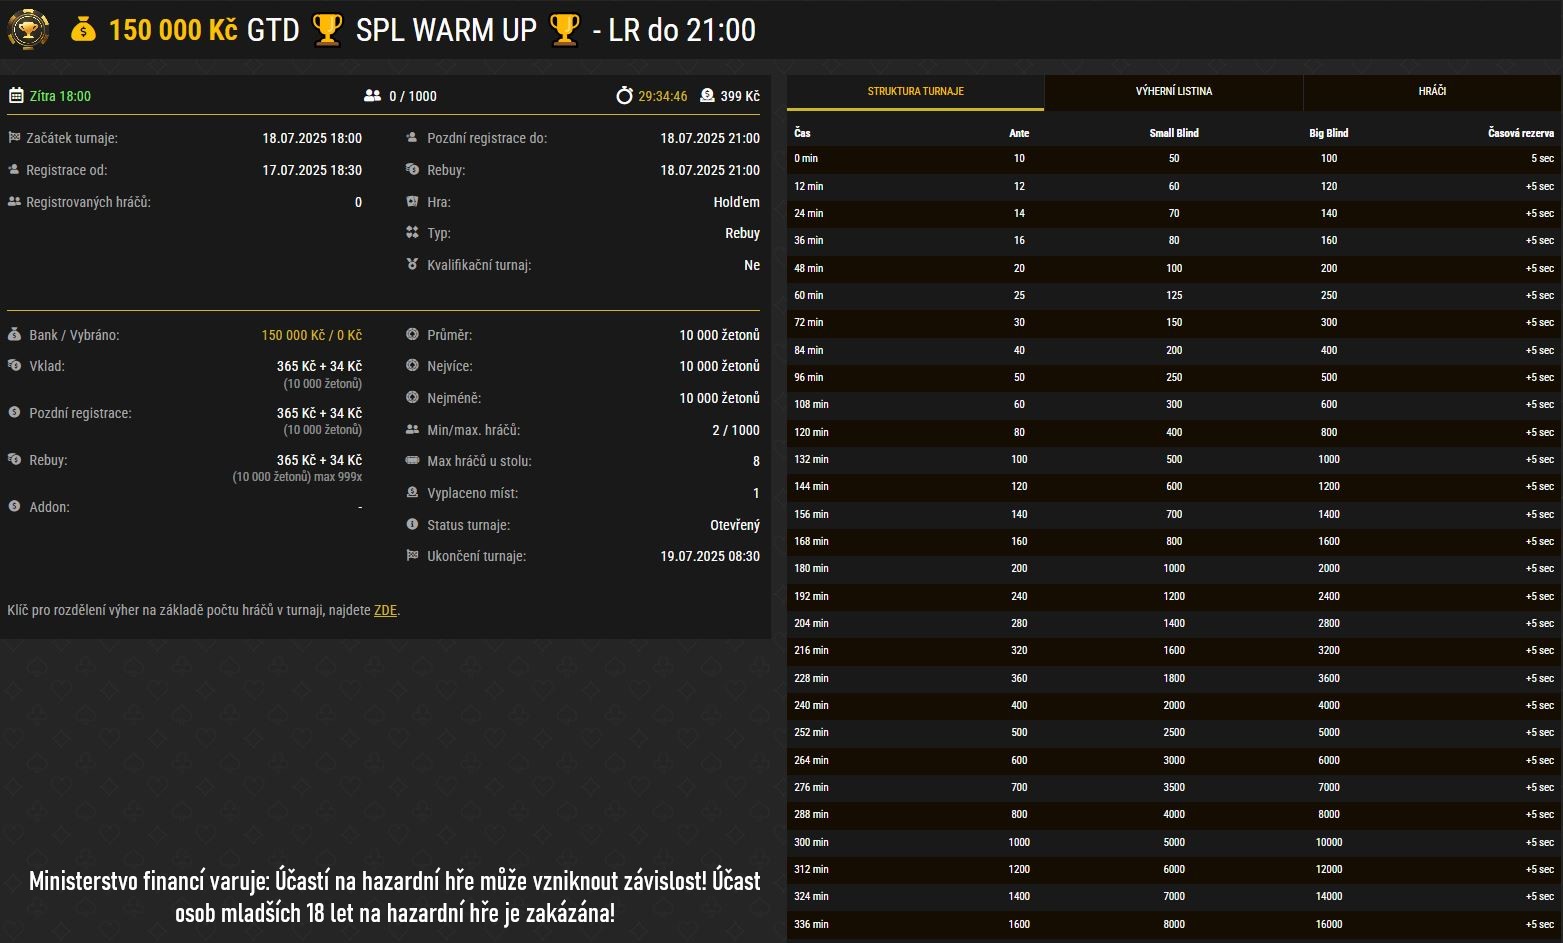Click the Big Blind column header
1563x943 pixels.
(x=1328, y=133)
